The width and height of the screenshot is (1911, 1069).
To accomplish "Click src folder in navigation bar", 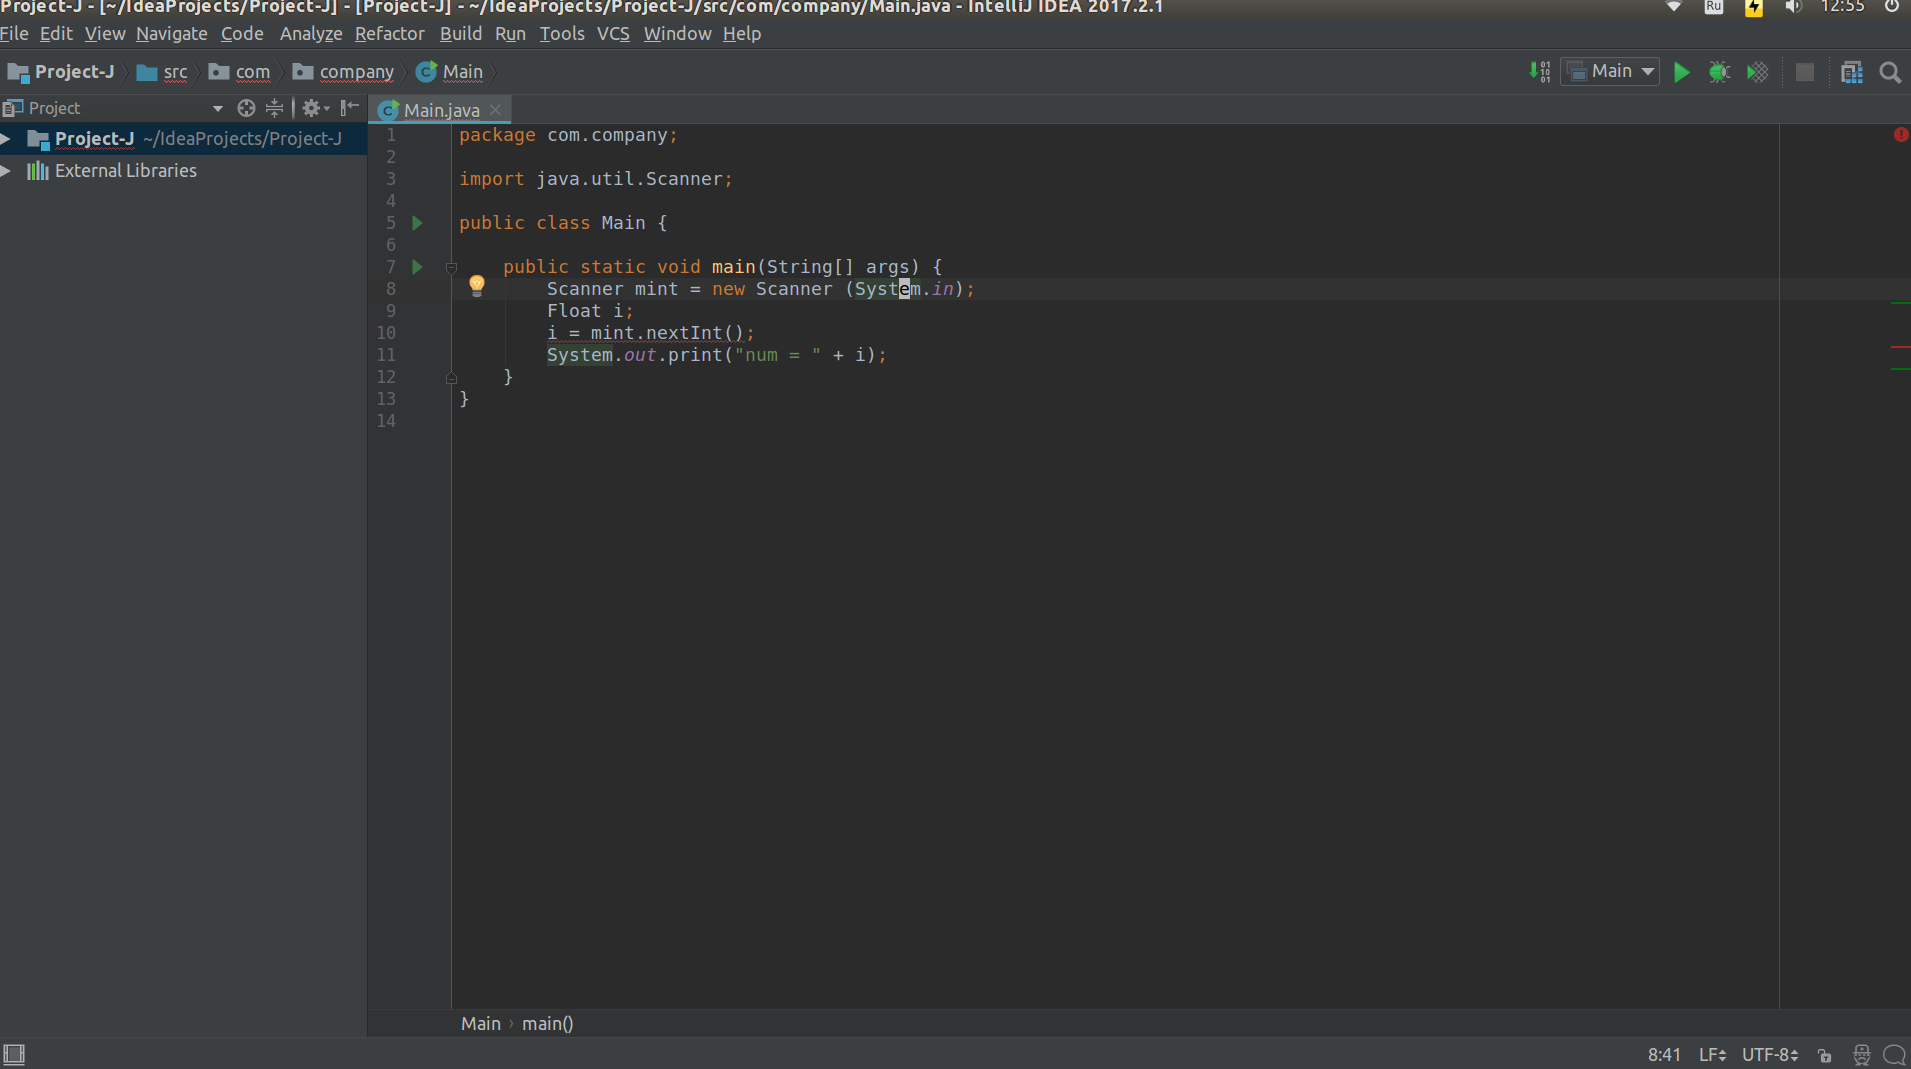I will (163, 72).
